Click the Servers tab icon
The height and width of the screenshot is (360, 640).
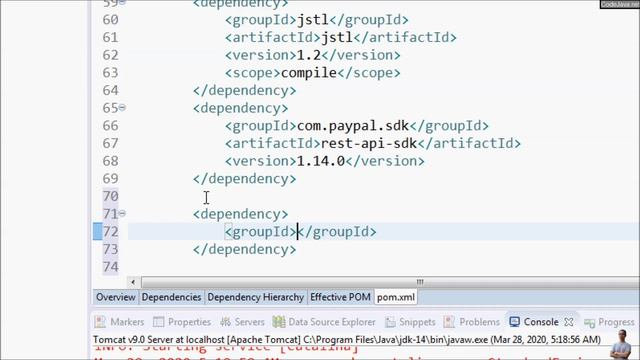tap(225, 322)
